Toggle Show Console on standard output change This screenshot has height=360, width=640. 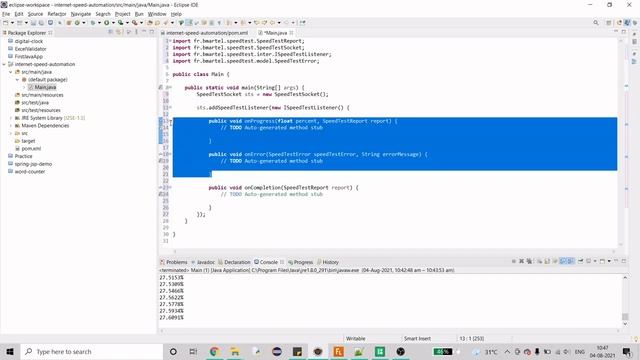pos(562,261)
